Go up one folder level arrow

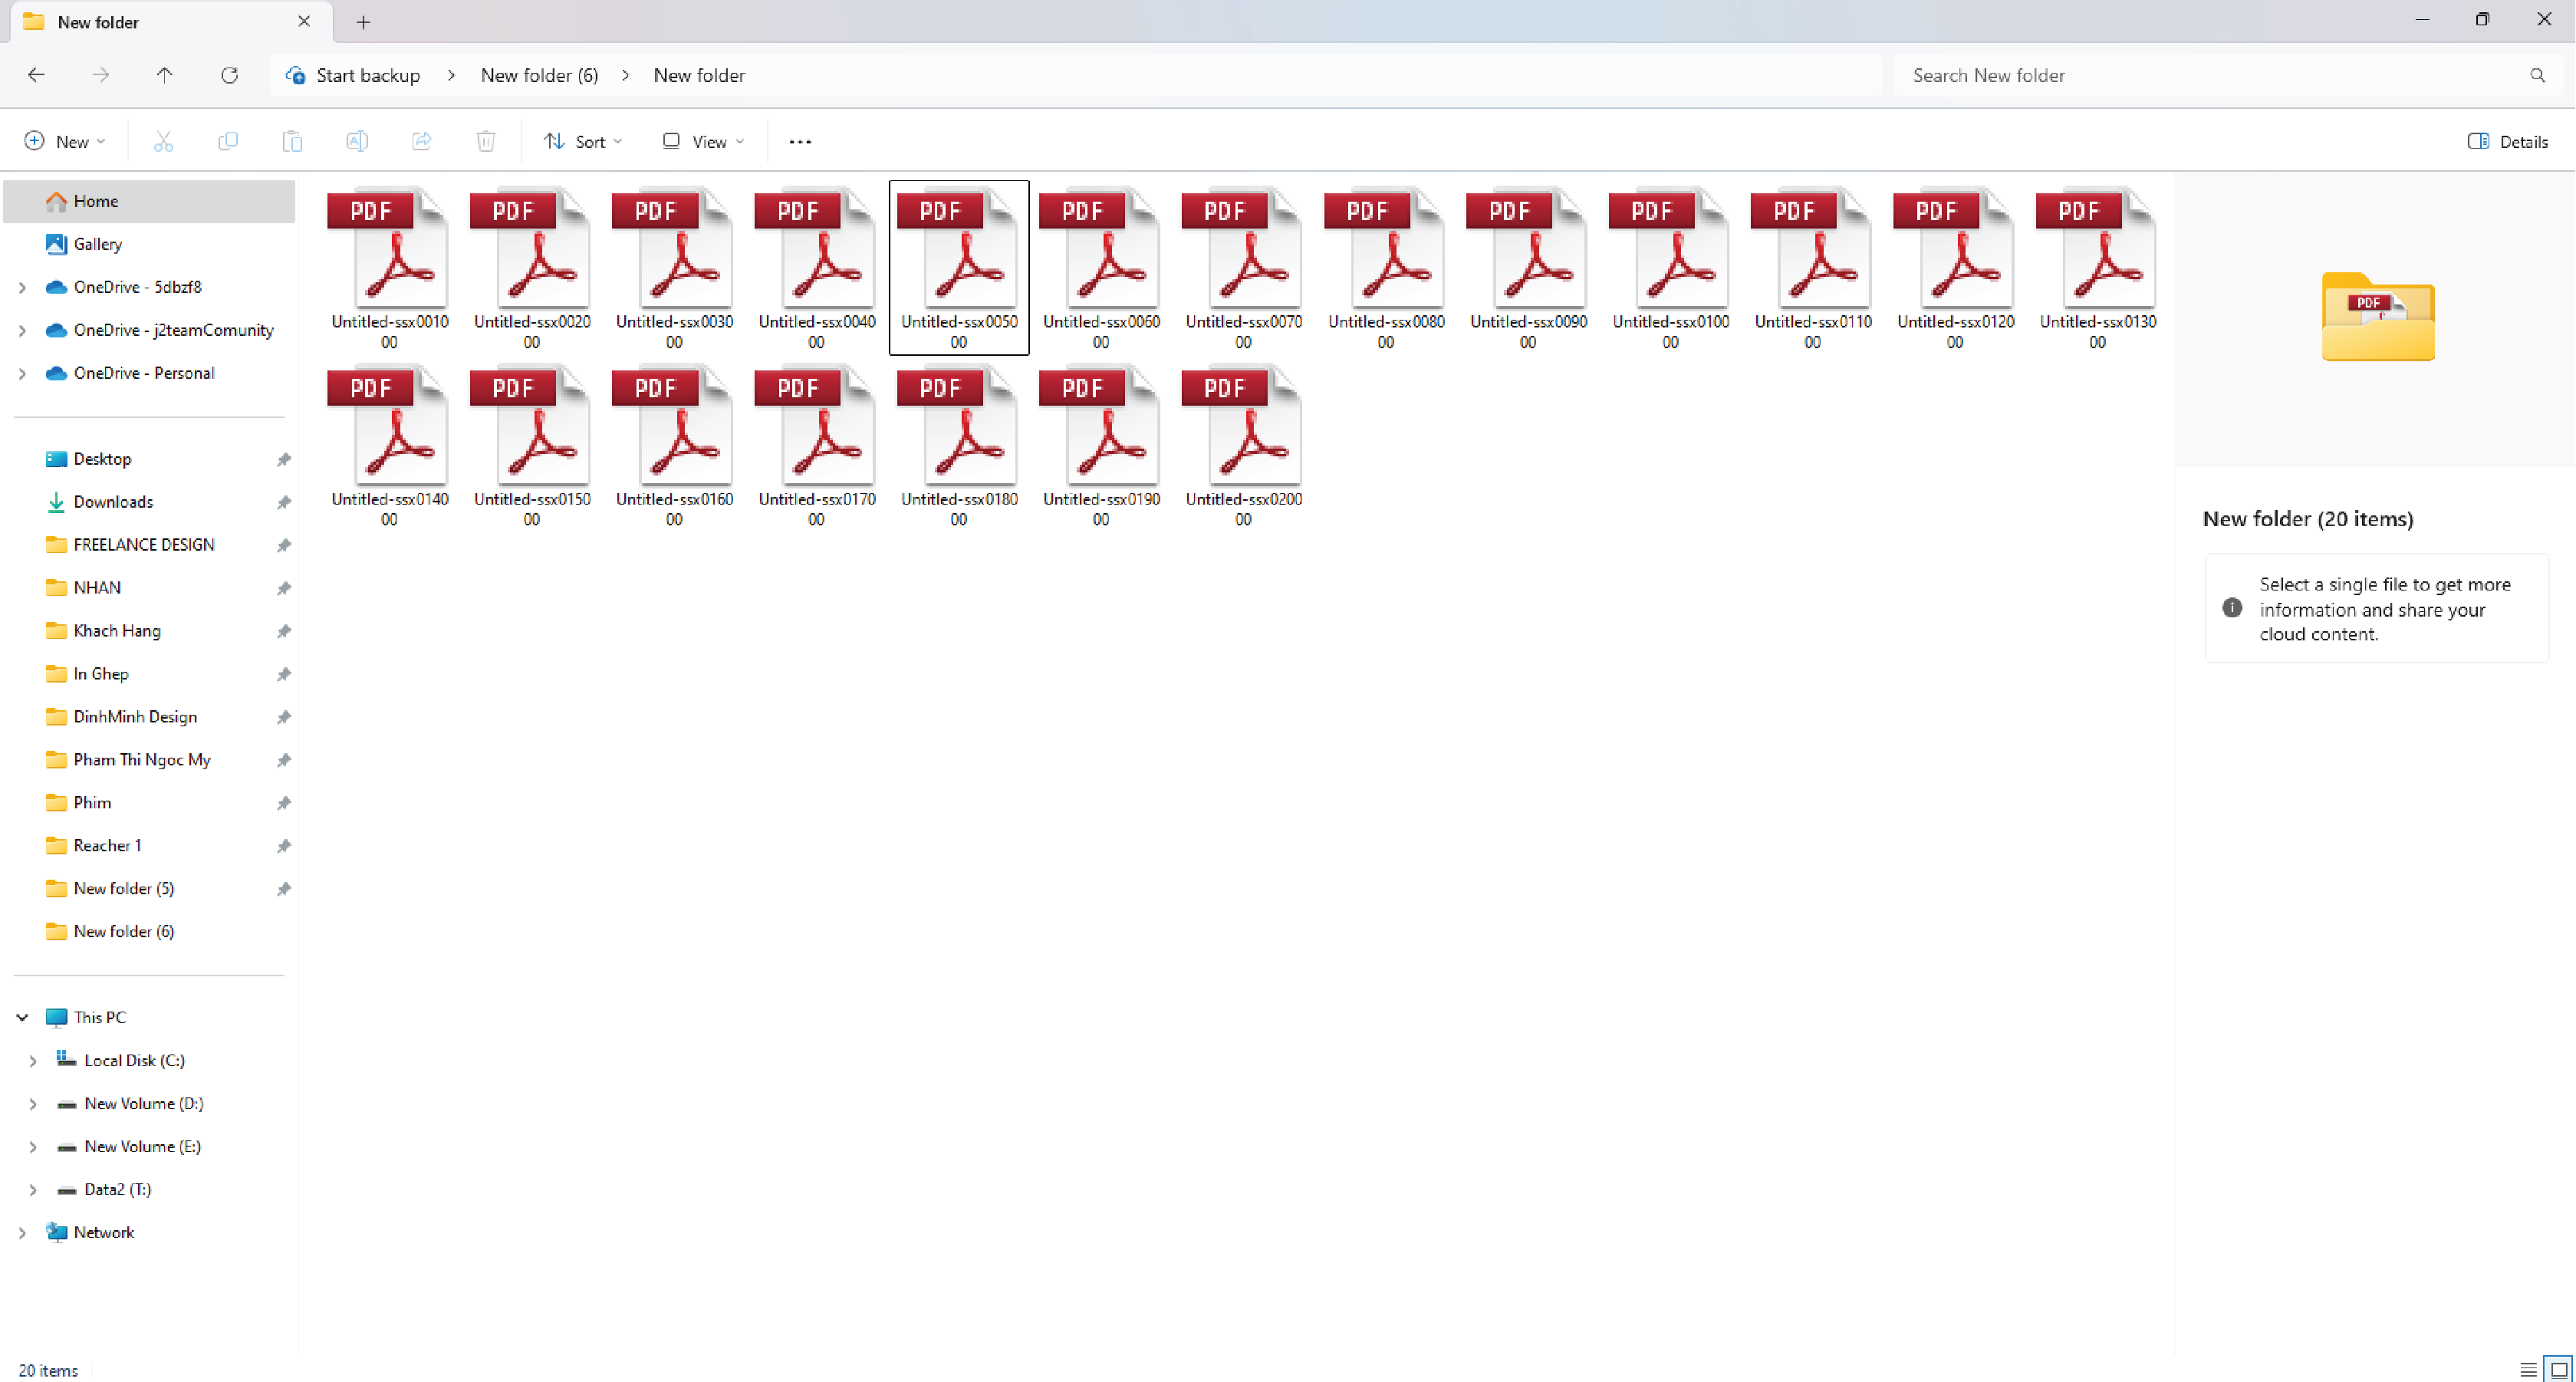coord(165,75)
